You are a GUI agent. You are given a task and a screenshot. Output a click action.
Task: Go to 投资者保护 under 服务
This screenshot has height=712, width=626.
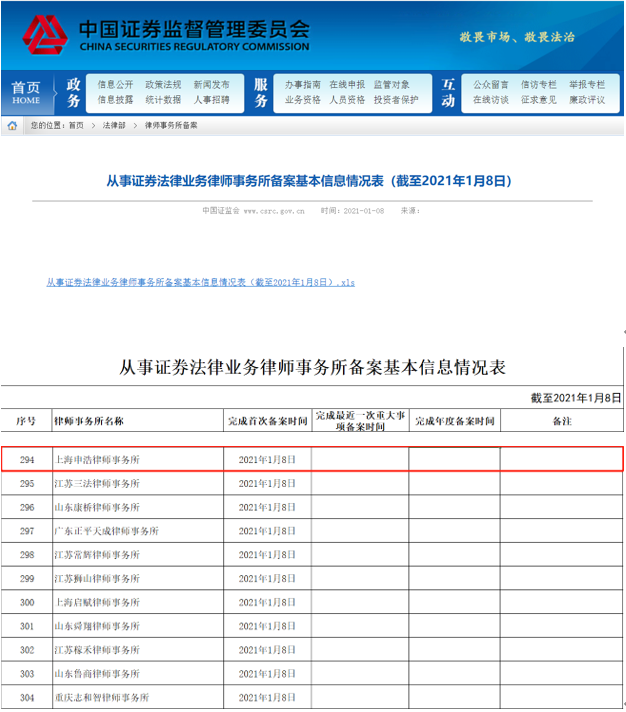click(x=396, y=99)
